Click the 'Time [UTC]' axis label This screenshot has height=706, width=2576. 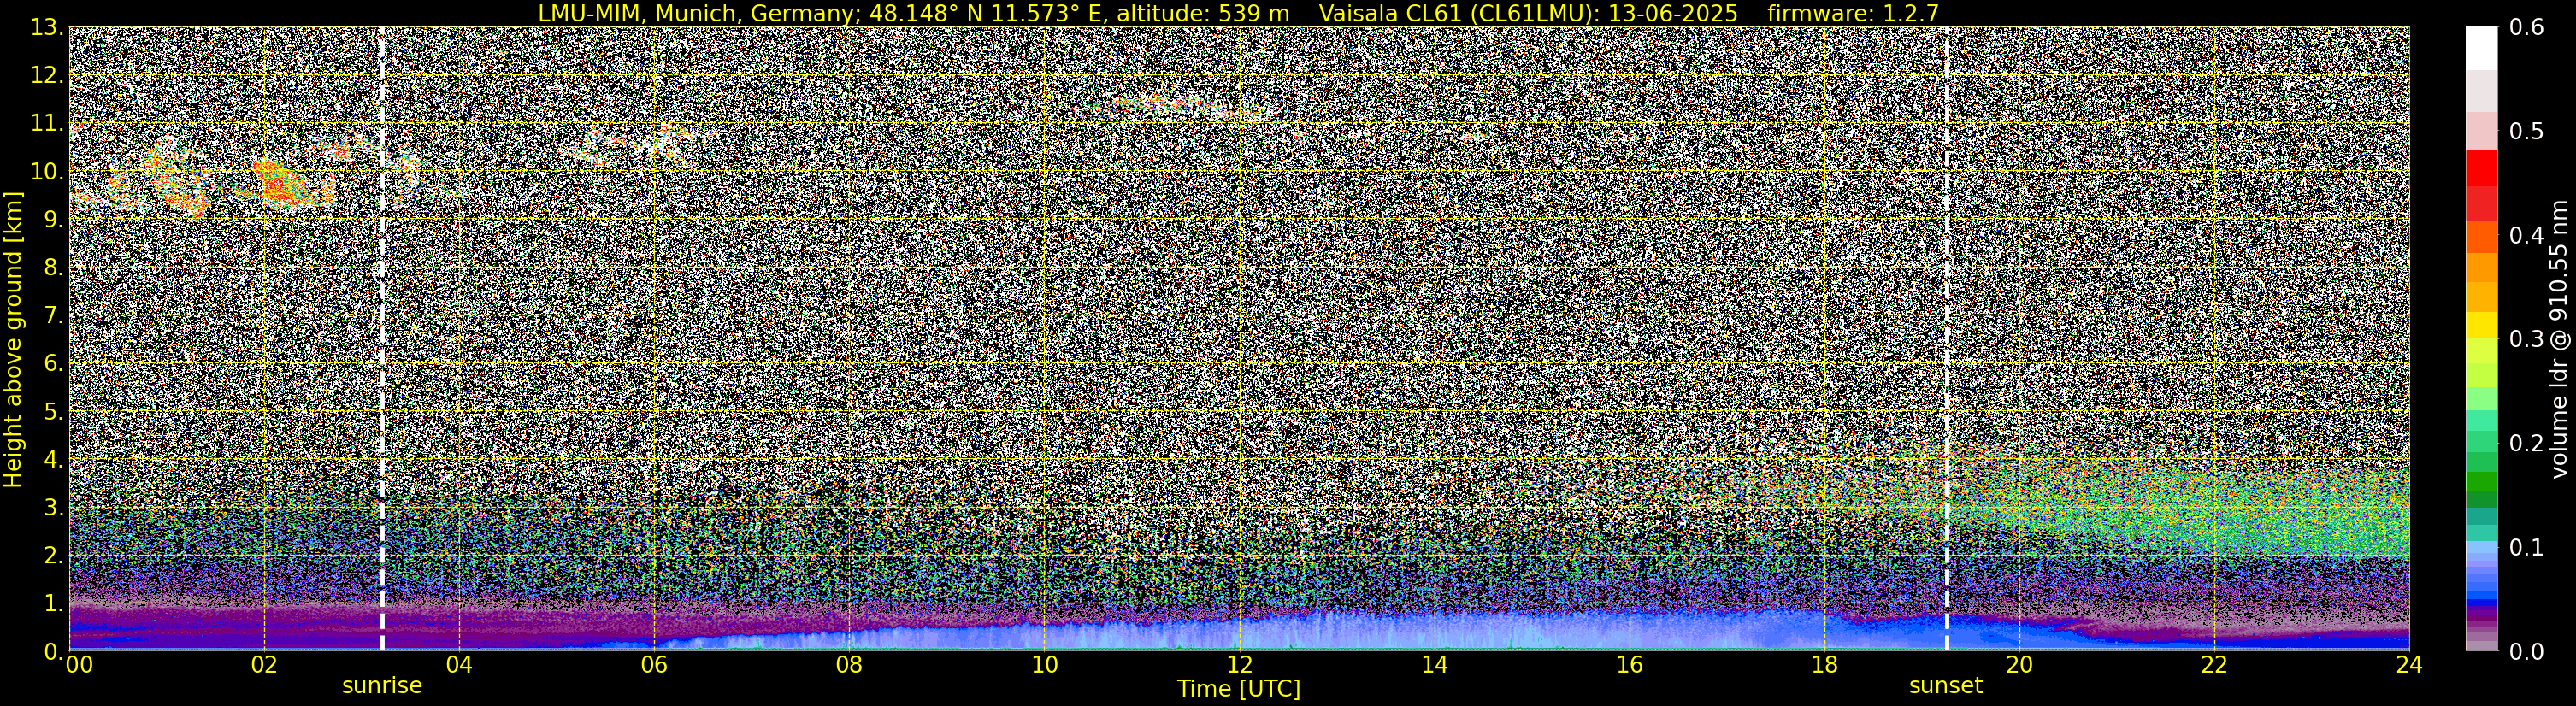1239,689
